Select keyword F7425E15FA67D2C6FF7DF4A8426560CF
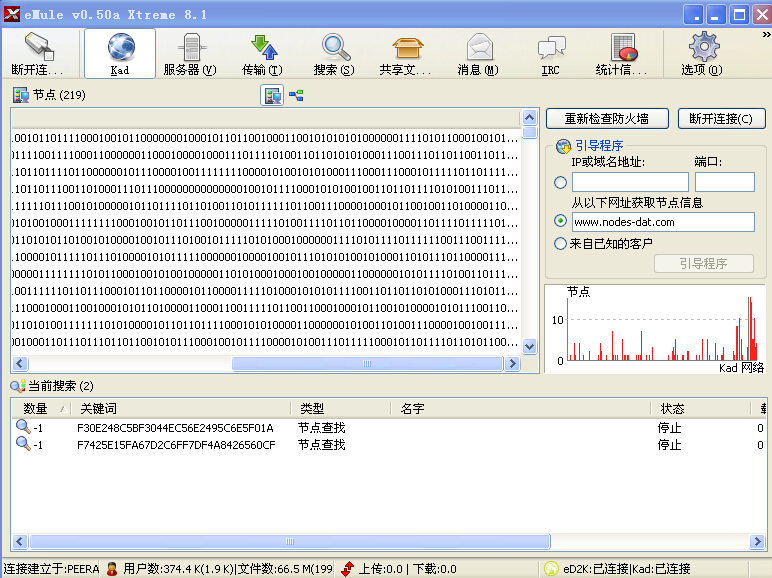Viewport: 772px width, 578px height. click(176, 445)
